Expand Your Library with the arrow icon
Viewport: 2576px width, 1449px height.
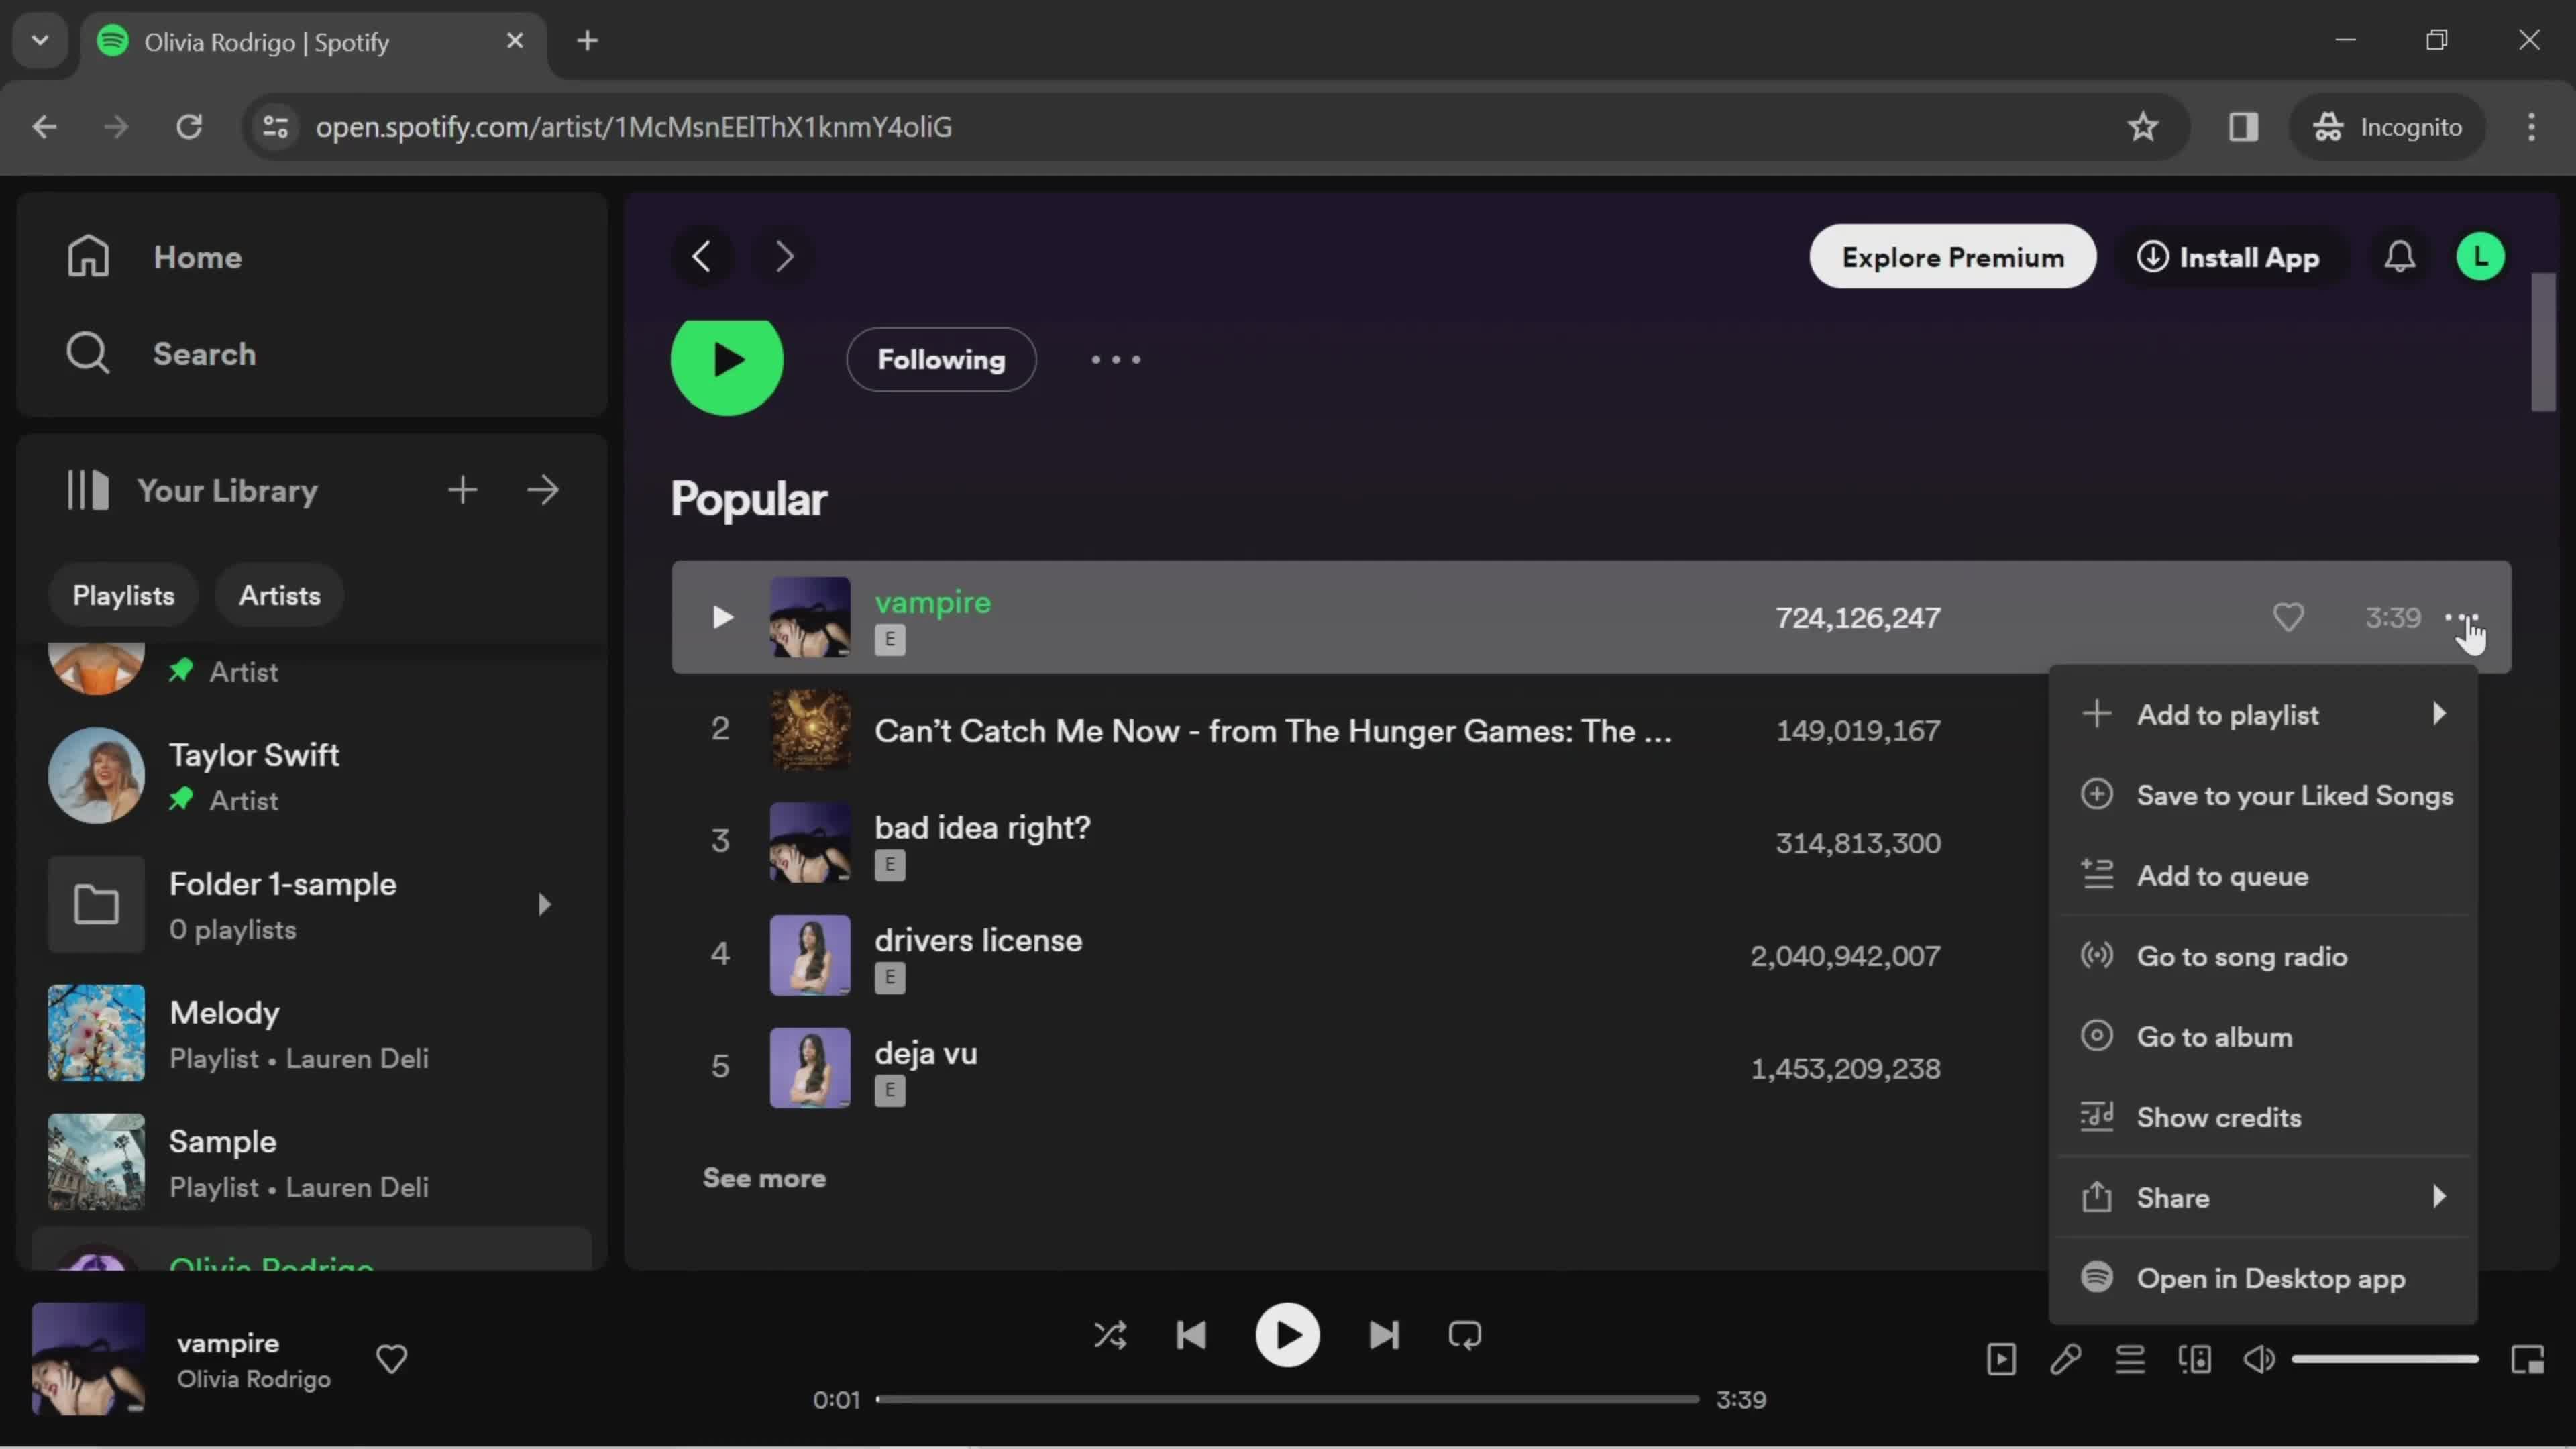point(543,490)
